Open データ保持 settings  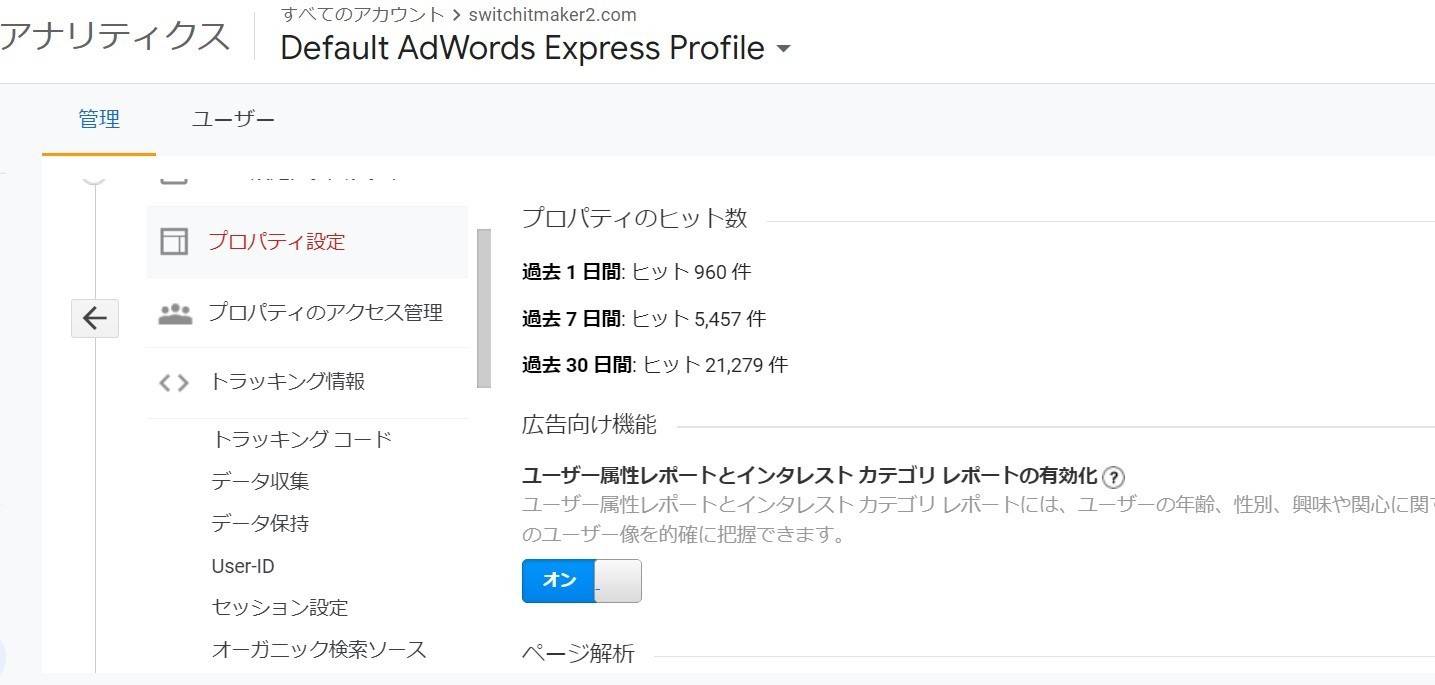pos(260,523)
